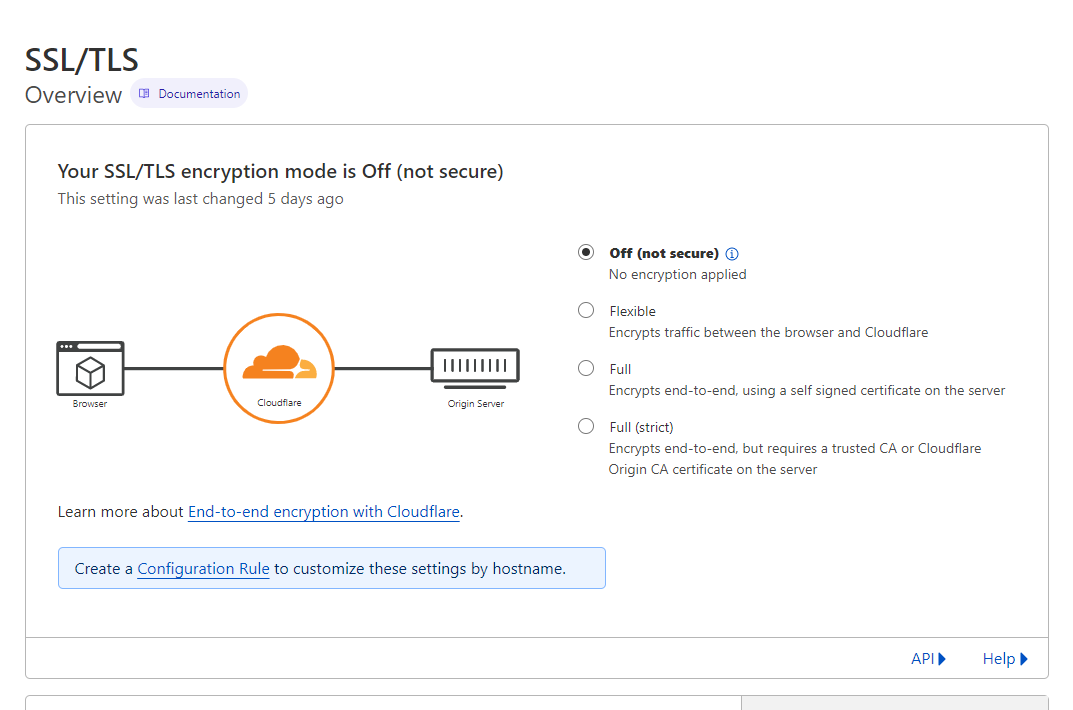Click the Origin Server icon

[x=475, y=366]
